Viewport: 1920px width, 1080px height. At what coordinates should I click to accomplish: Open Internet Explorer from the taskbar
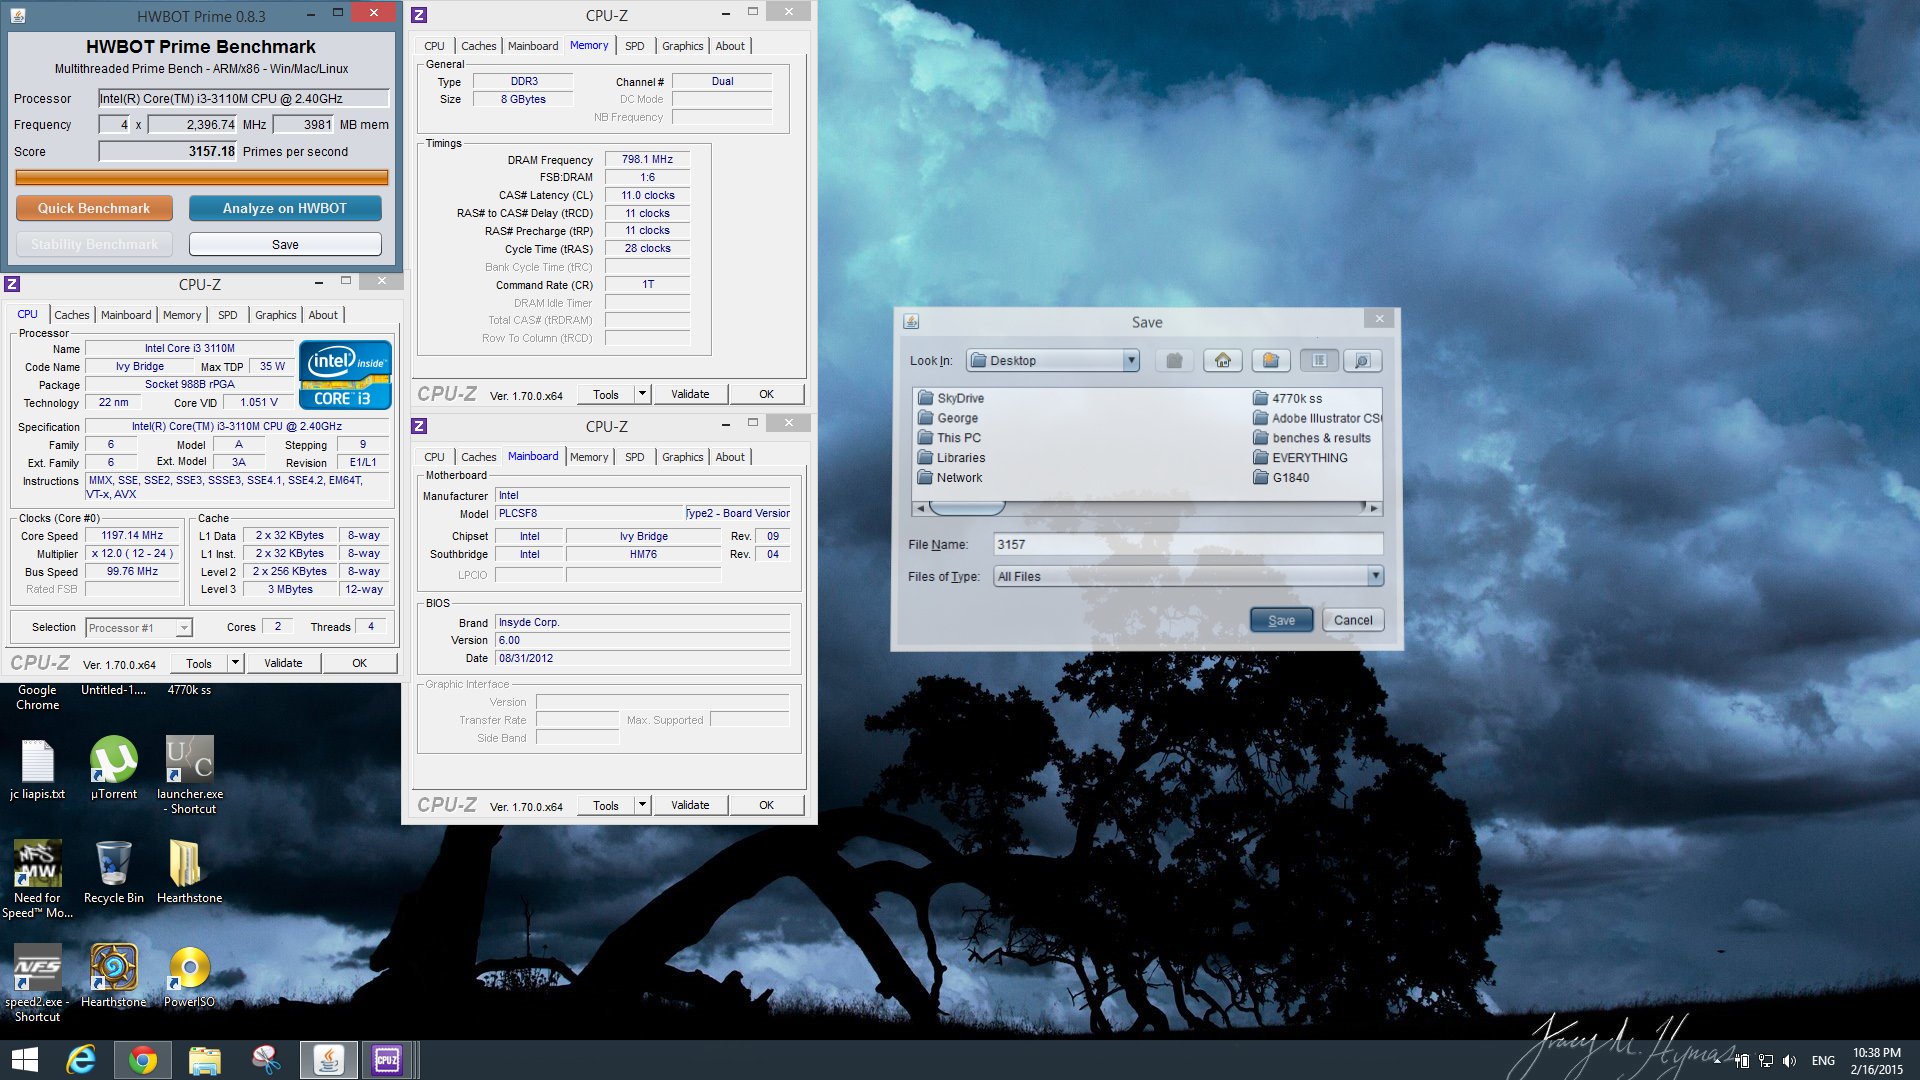(x=81, y=1060)
